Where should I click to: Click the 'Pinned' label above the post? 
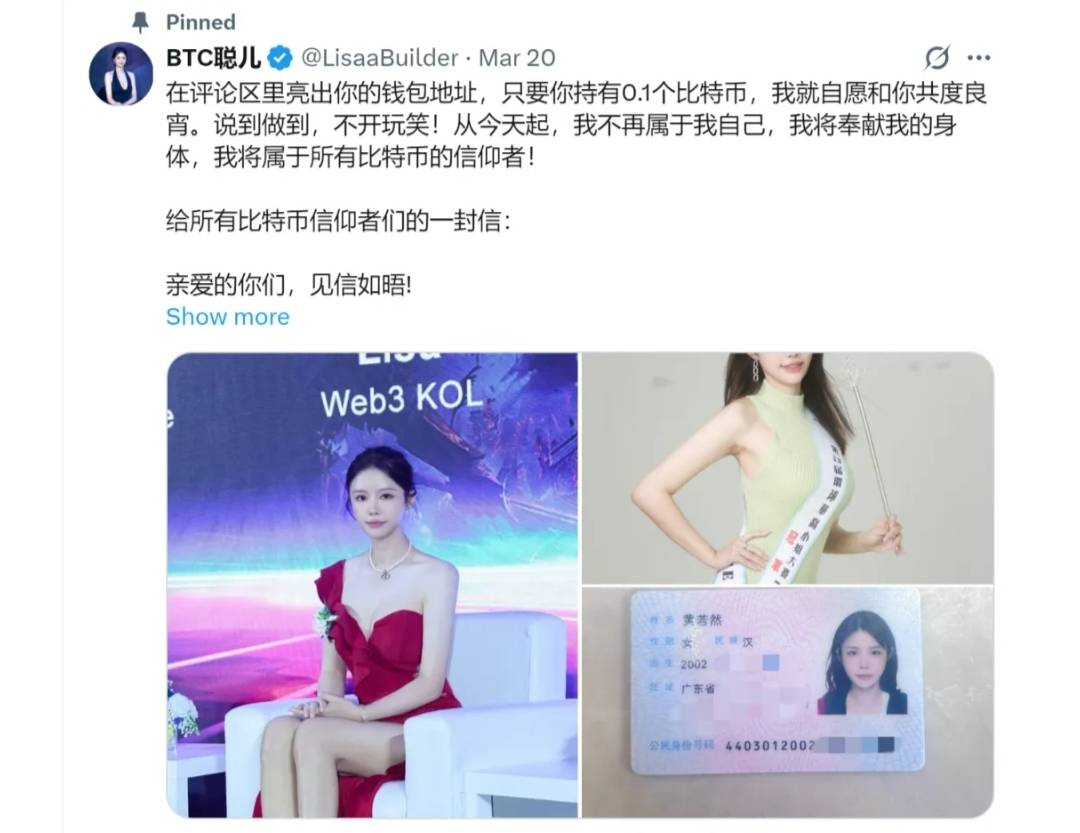click(x=200, y=22)
